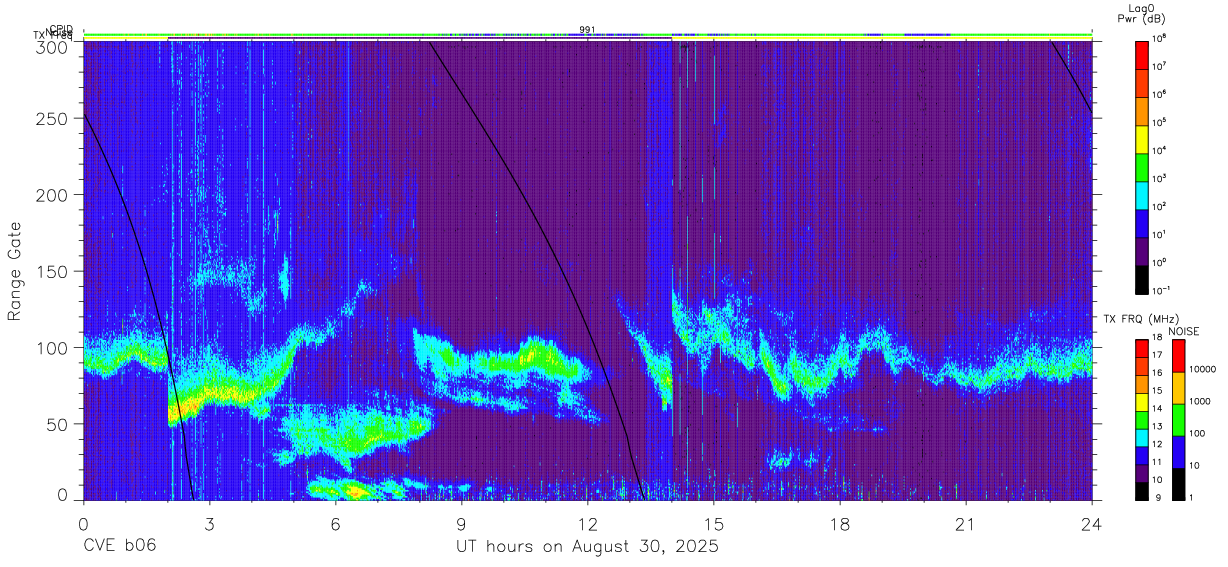Select the yellow 14–15 MHz TX FRQ segment
The width and height of the screenshot is (1228, 567).
tap(1142, 401)
